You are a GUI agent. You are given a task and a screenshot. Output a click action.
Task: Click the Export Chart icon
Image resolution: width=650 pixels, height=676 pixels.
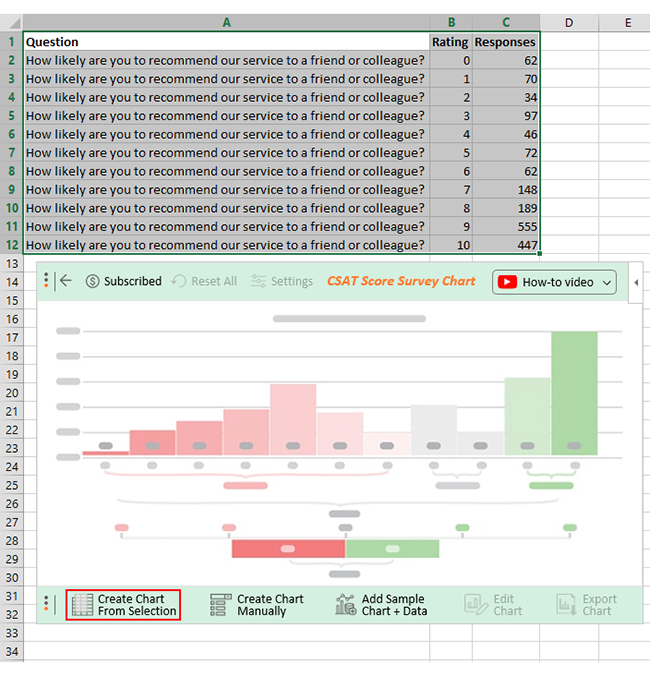point(566,604)
